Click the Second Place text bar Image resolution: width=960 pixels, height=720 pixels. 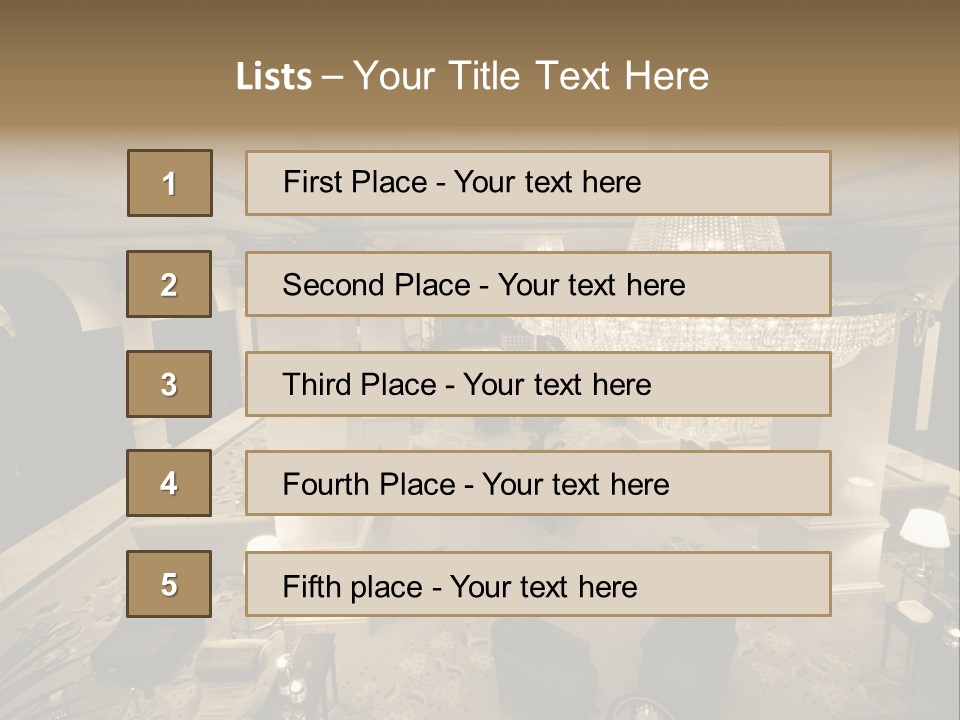pyautogui.click(x=538, y=284)
